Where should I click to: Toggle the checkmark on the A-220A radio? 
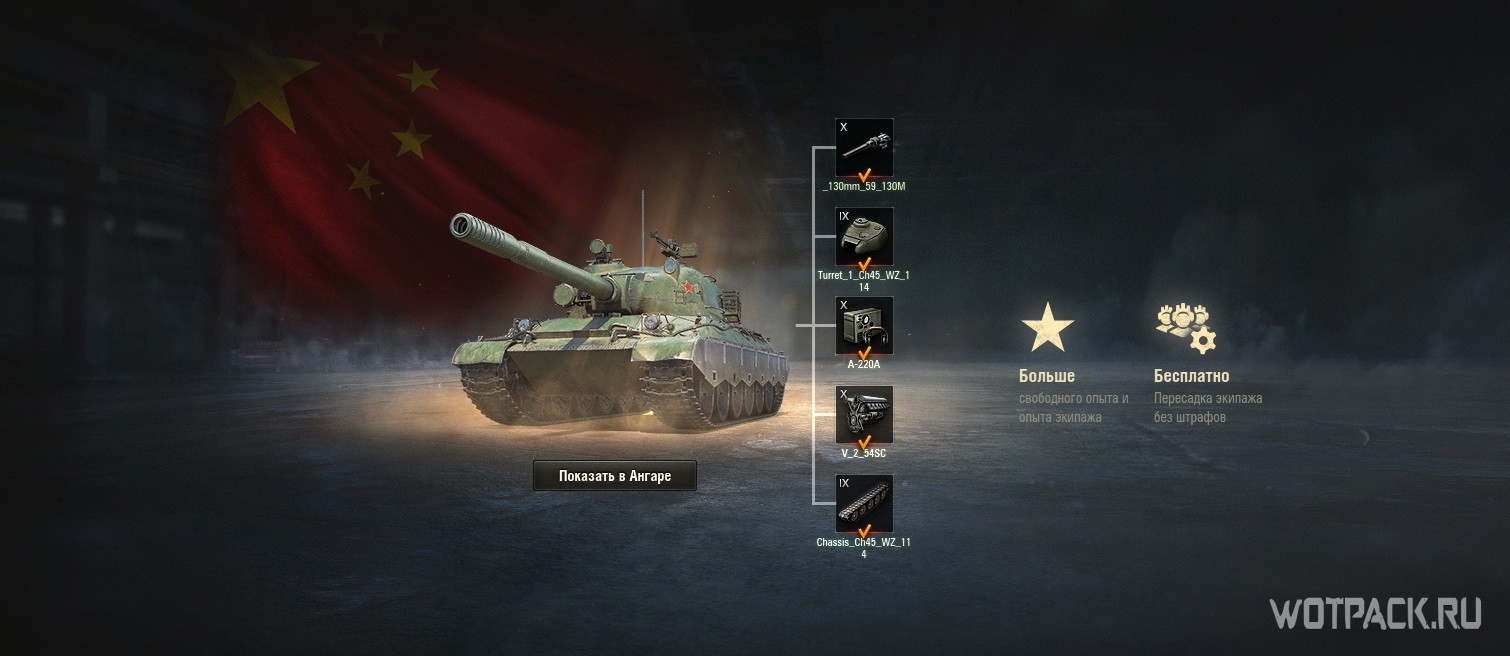tap(865, 352)
